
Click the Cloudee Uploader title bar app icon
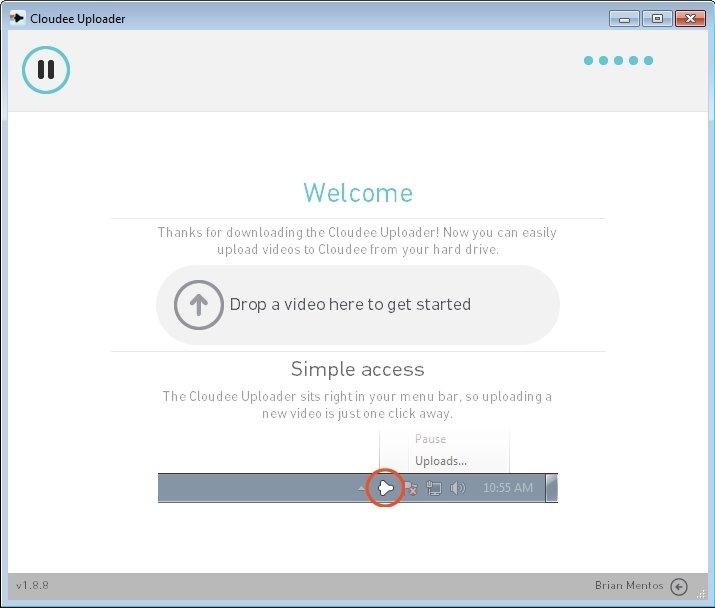point(17,18)
